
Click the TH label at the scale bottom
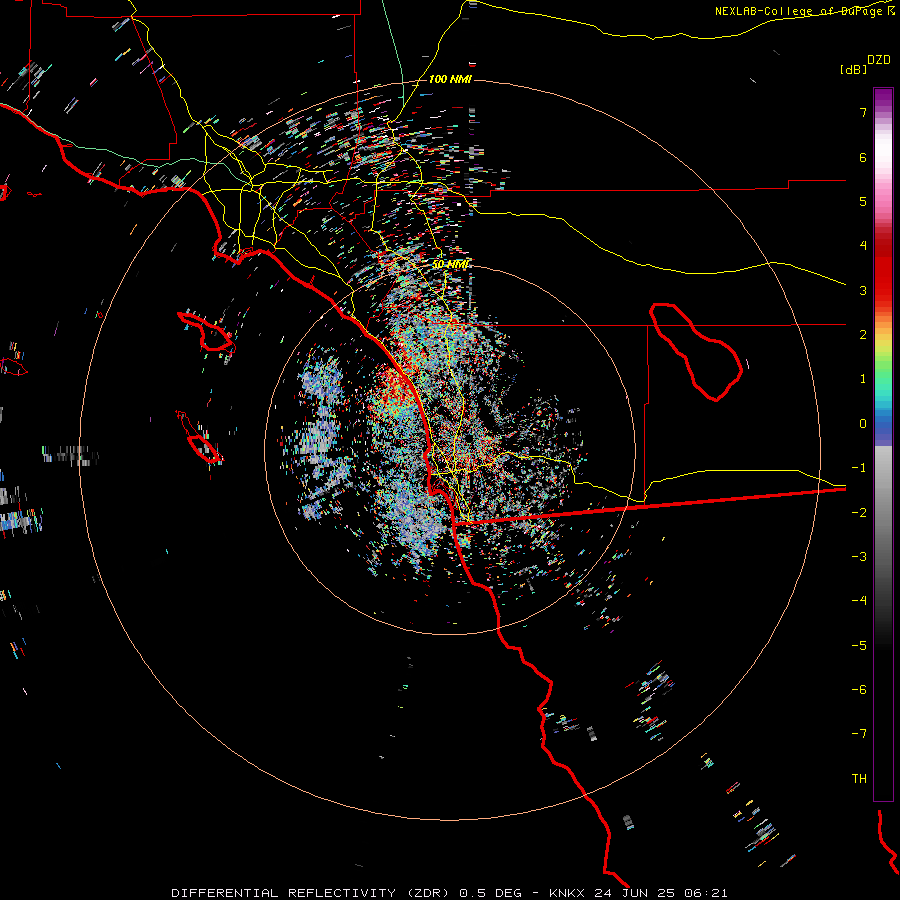pos(859,778)
